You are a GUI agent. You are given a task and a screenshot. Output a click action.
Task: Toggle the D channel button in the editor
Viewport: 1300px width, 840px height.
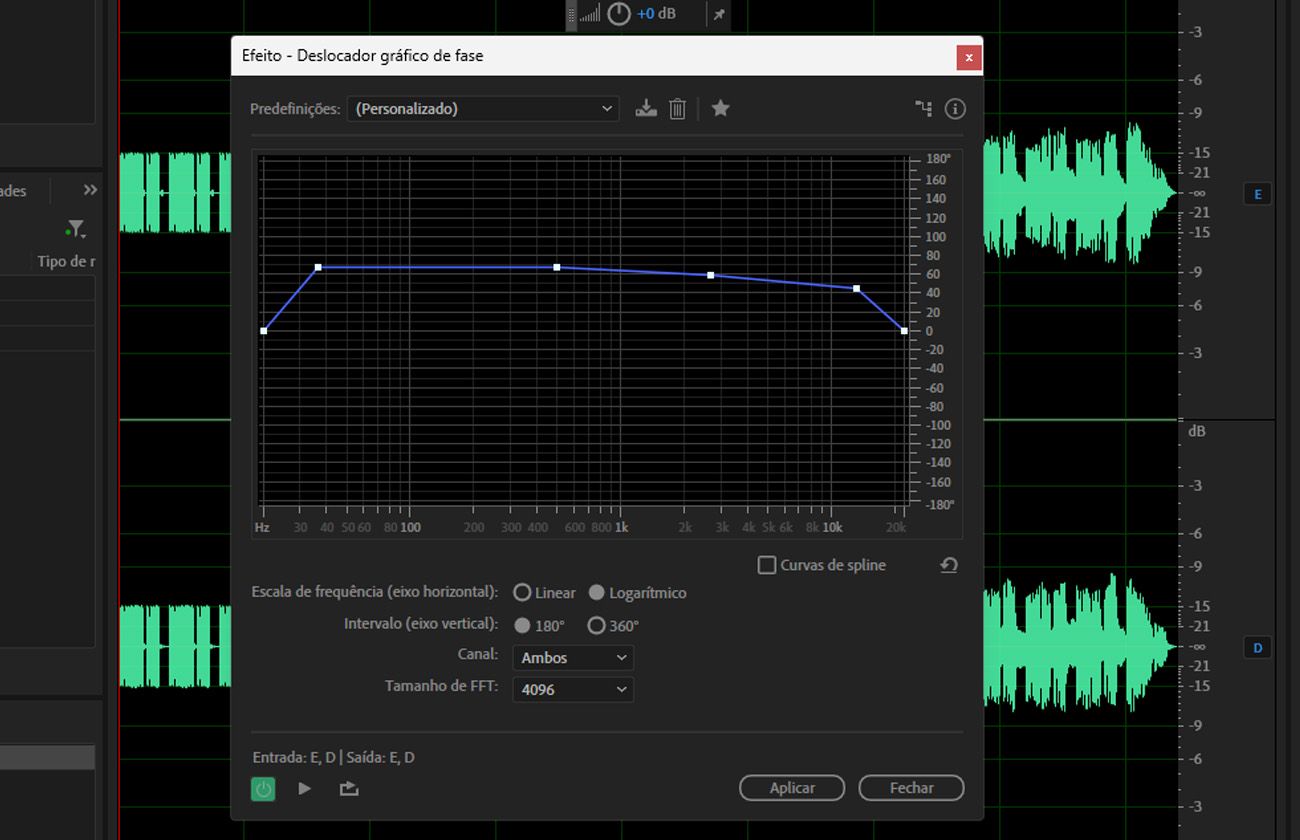1258,648
